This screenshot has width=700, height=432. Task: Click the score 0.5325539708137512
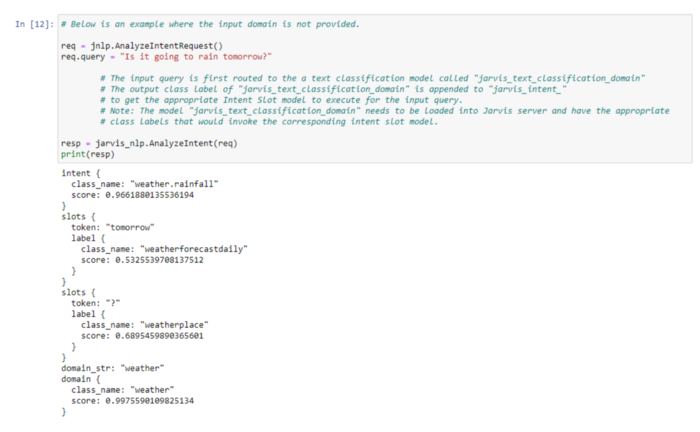click(x=142, y=260)
